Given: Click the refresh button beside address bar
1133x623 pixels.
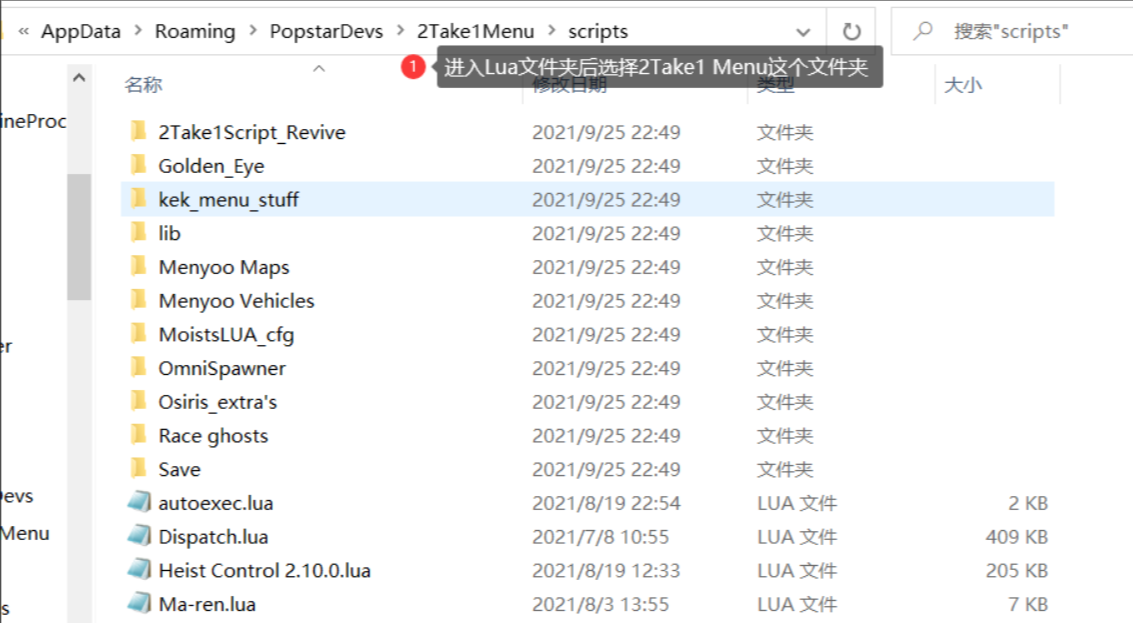Looking at the screenshot, I should tap(851, 31).
